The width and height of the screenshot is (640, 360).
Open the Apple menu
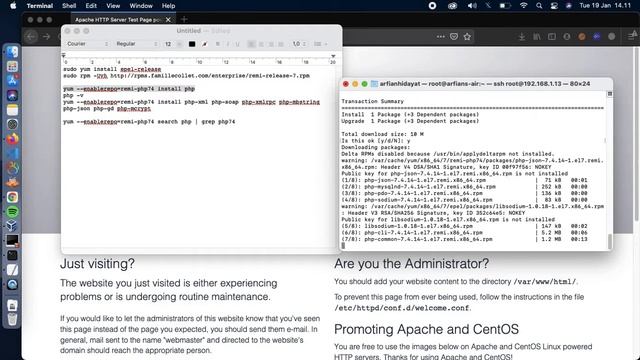13,6
